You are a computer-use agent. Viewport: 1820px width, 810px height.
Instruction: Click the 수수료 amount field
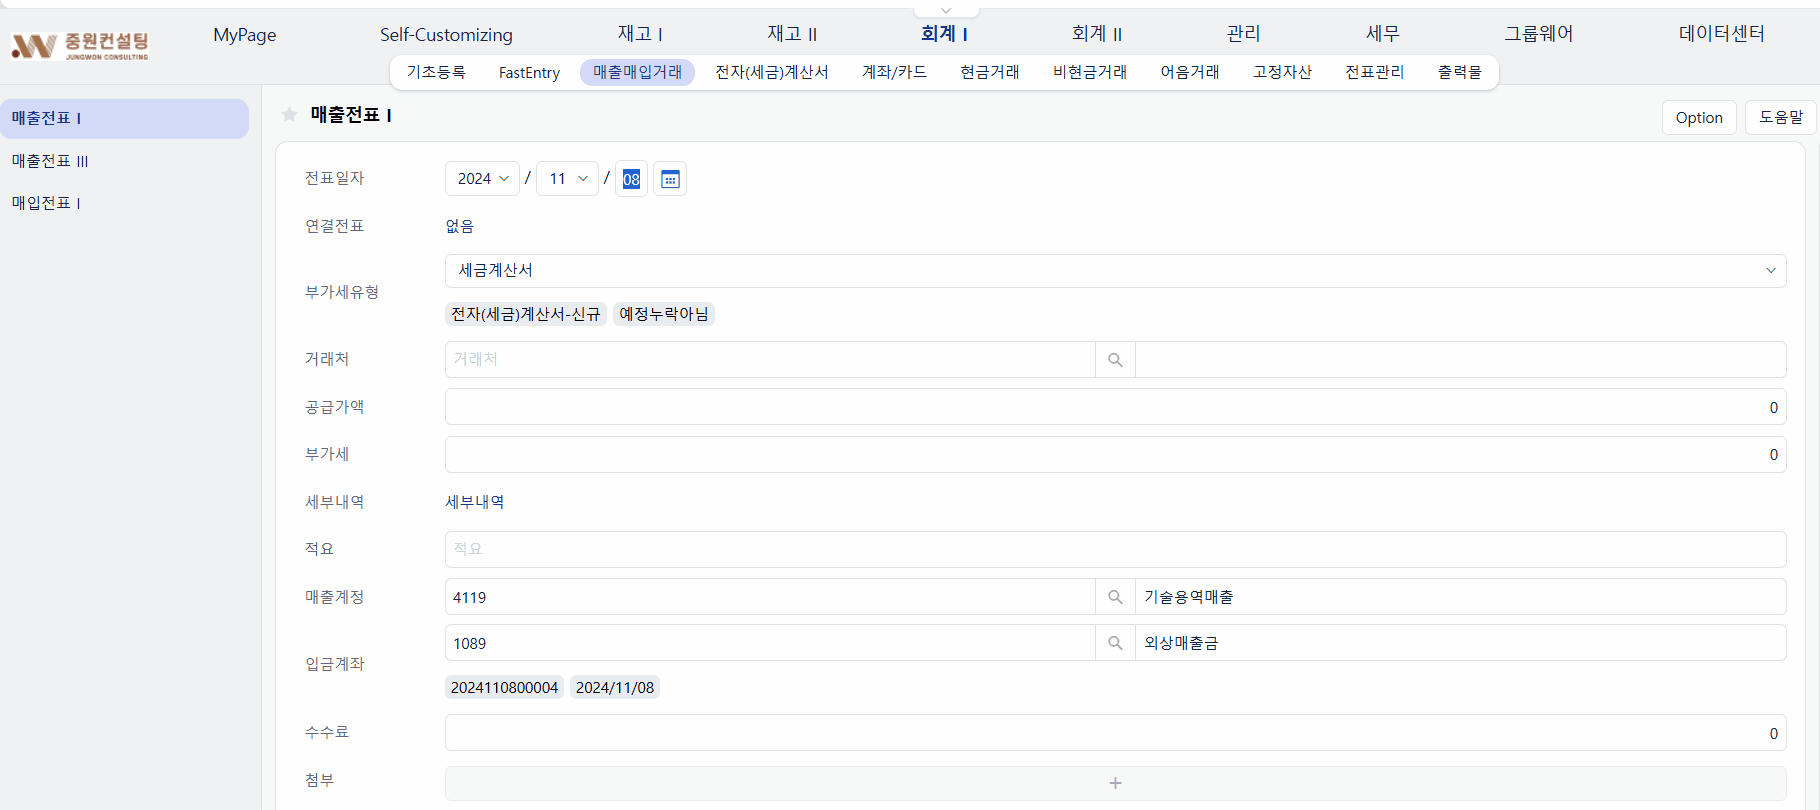(x=1115, y=733)
